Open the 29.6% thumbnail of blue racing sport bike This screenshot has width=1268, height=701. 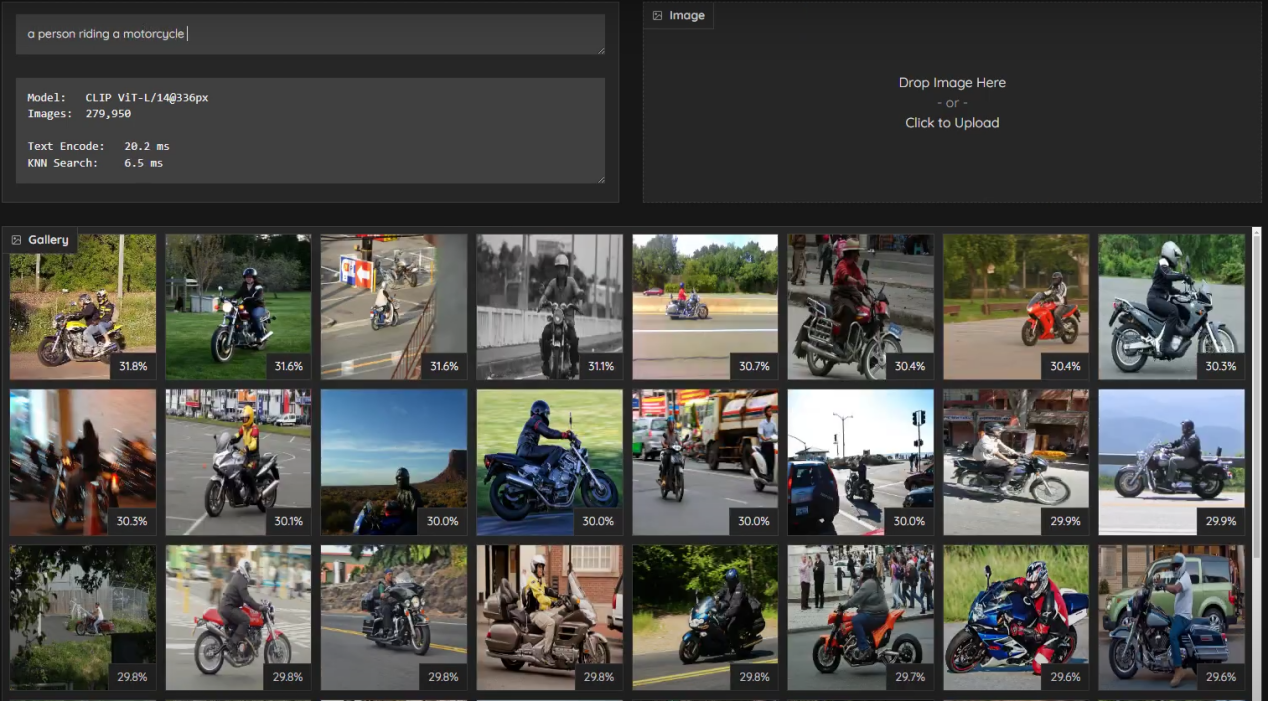tap(1016, 617)
